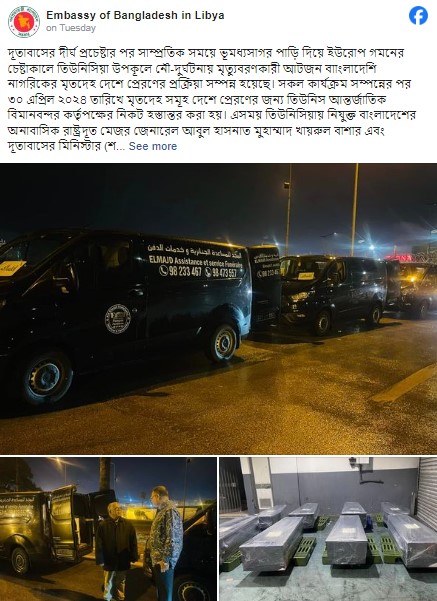Expand the post with See more

pos(153,146)
